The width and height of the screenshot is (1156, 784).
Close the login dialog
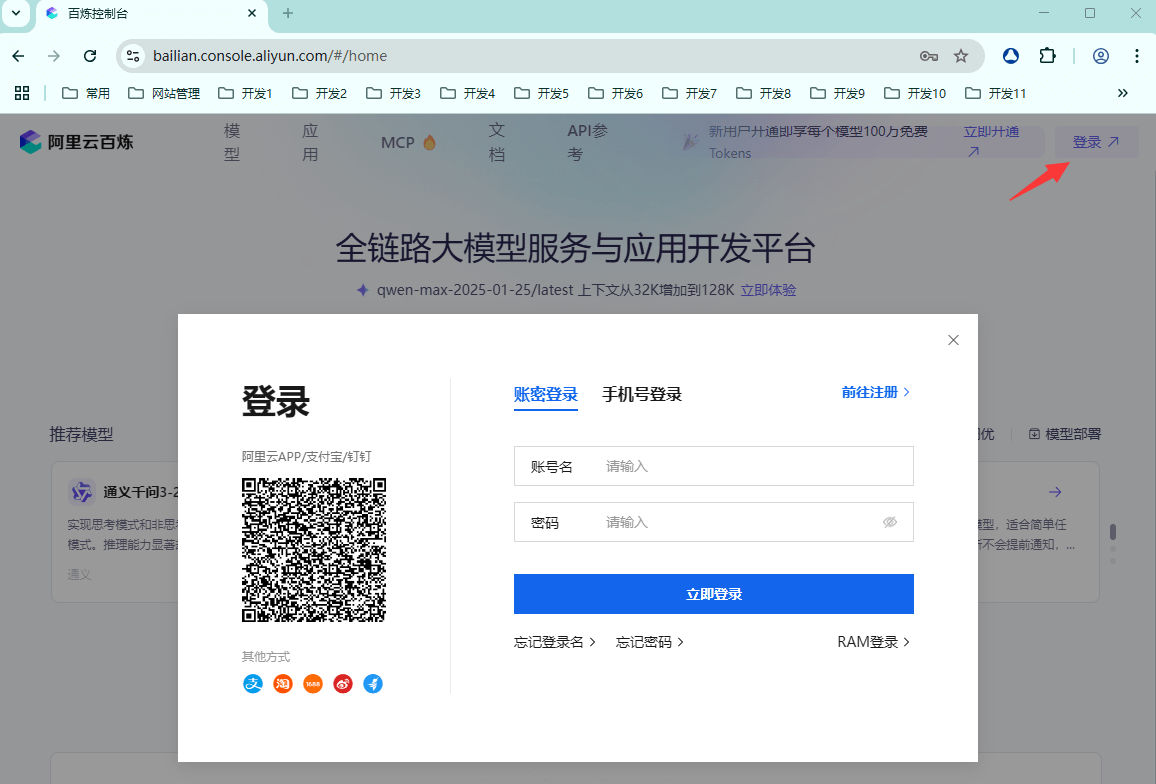click(953, 340)
